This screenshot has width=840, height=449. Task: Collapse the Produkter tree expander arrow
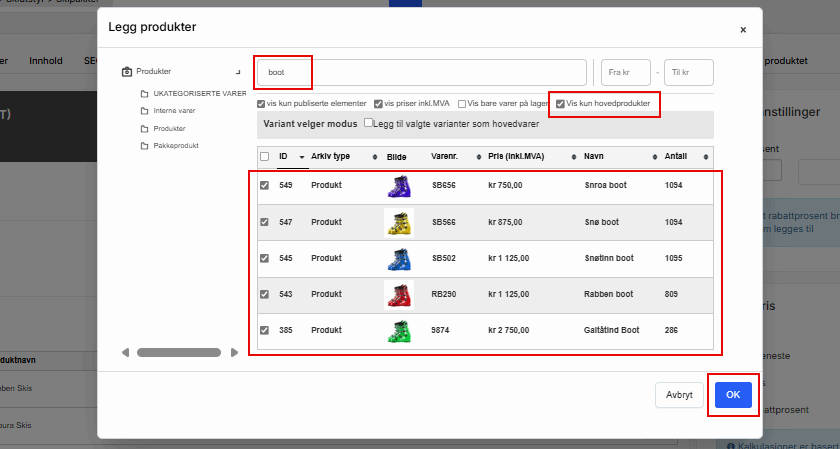[x=237, y=72]
